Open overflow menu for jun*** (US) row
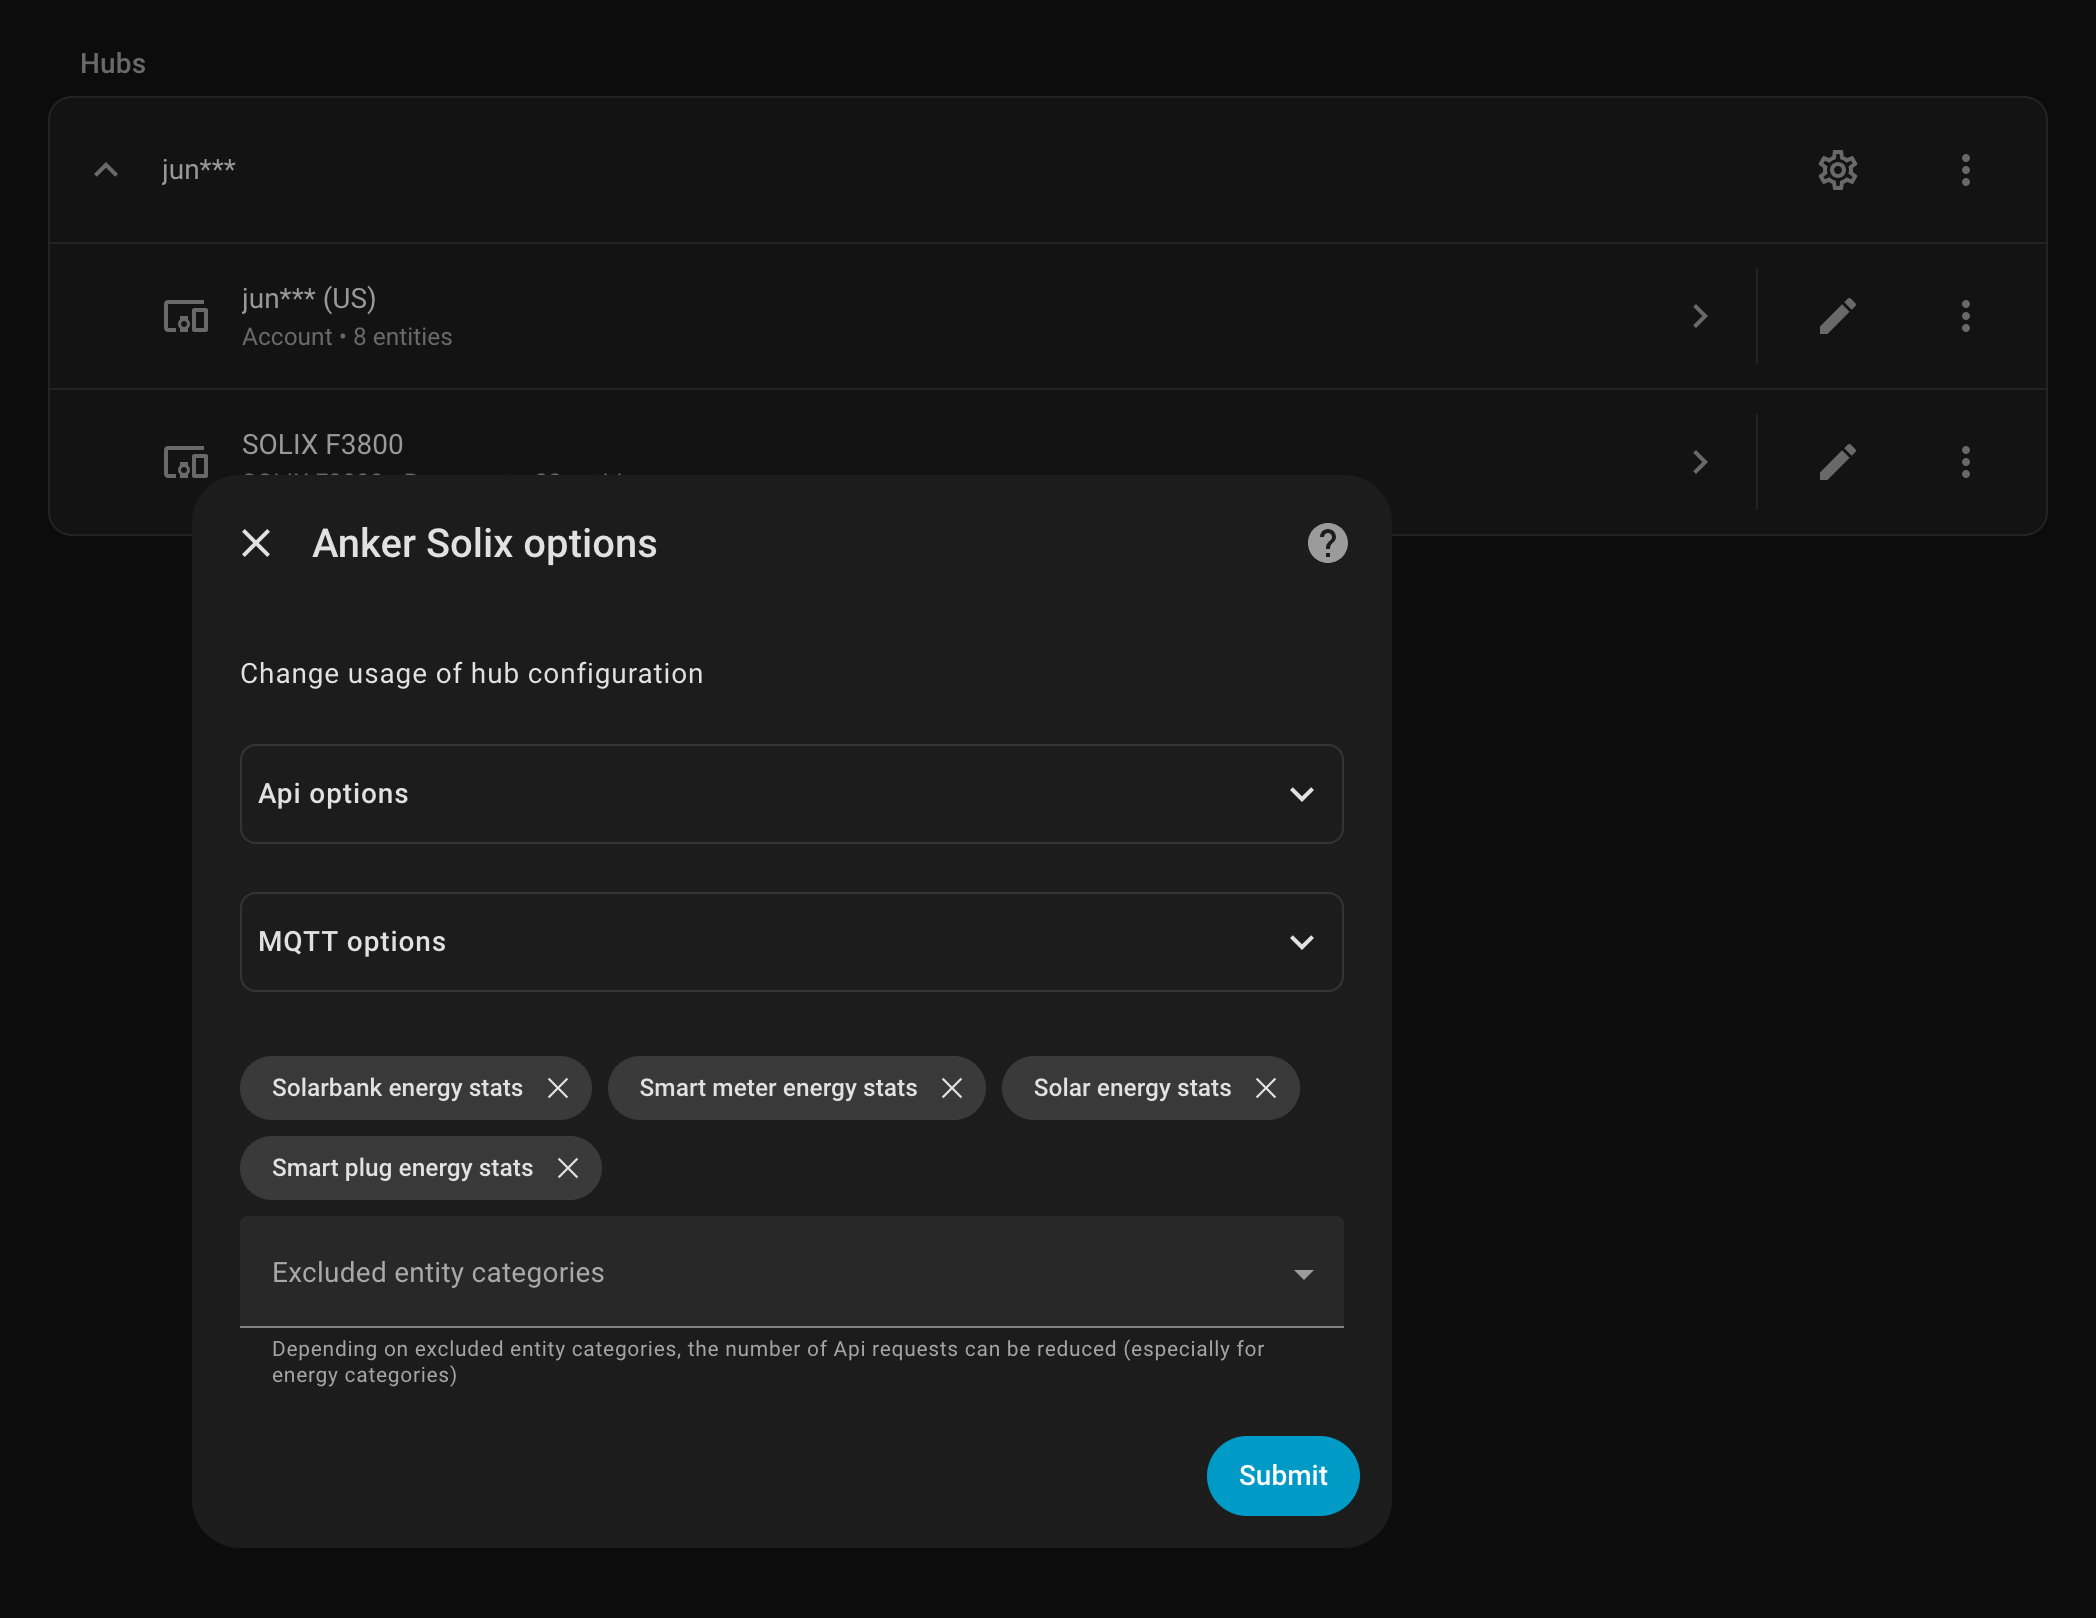 (x=1965, y=316)
